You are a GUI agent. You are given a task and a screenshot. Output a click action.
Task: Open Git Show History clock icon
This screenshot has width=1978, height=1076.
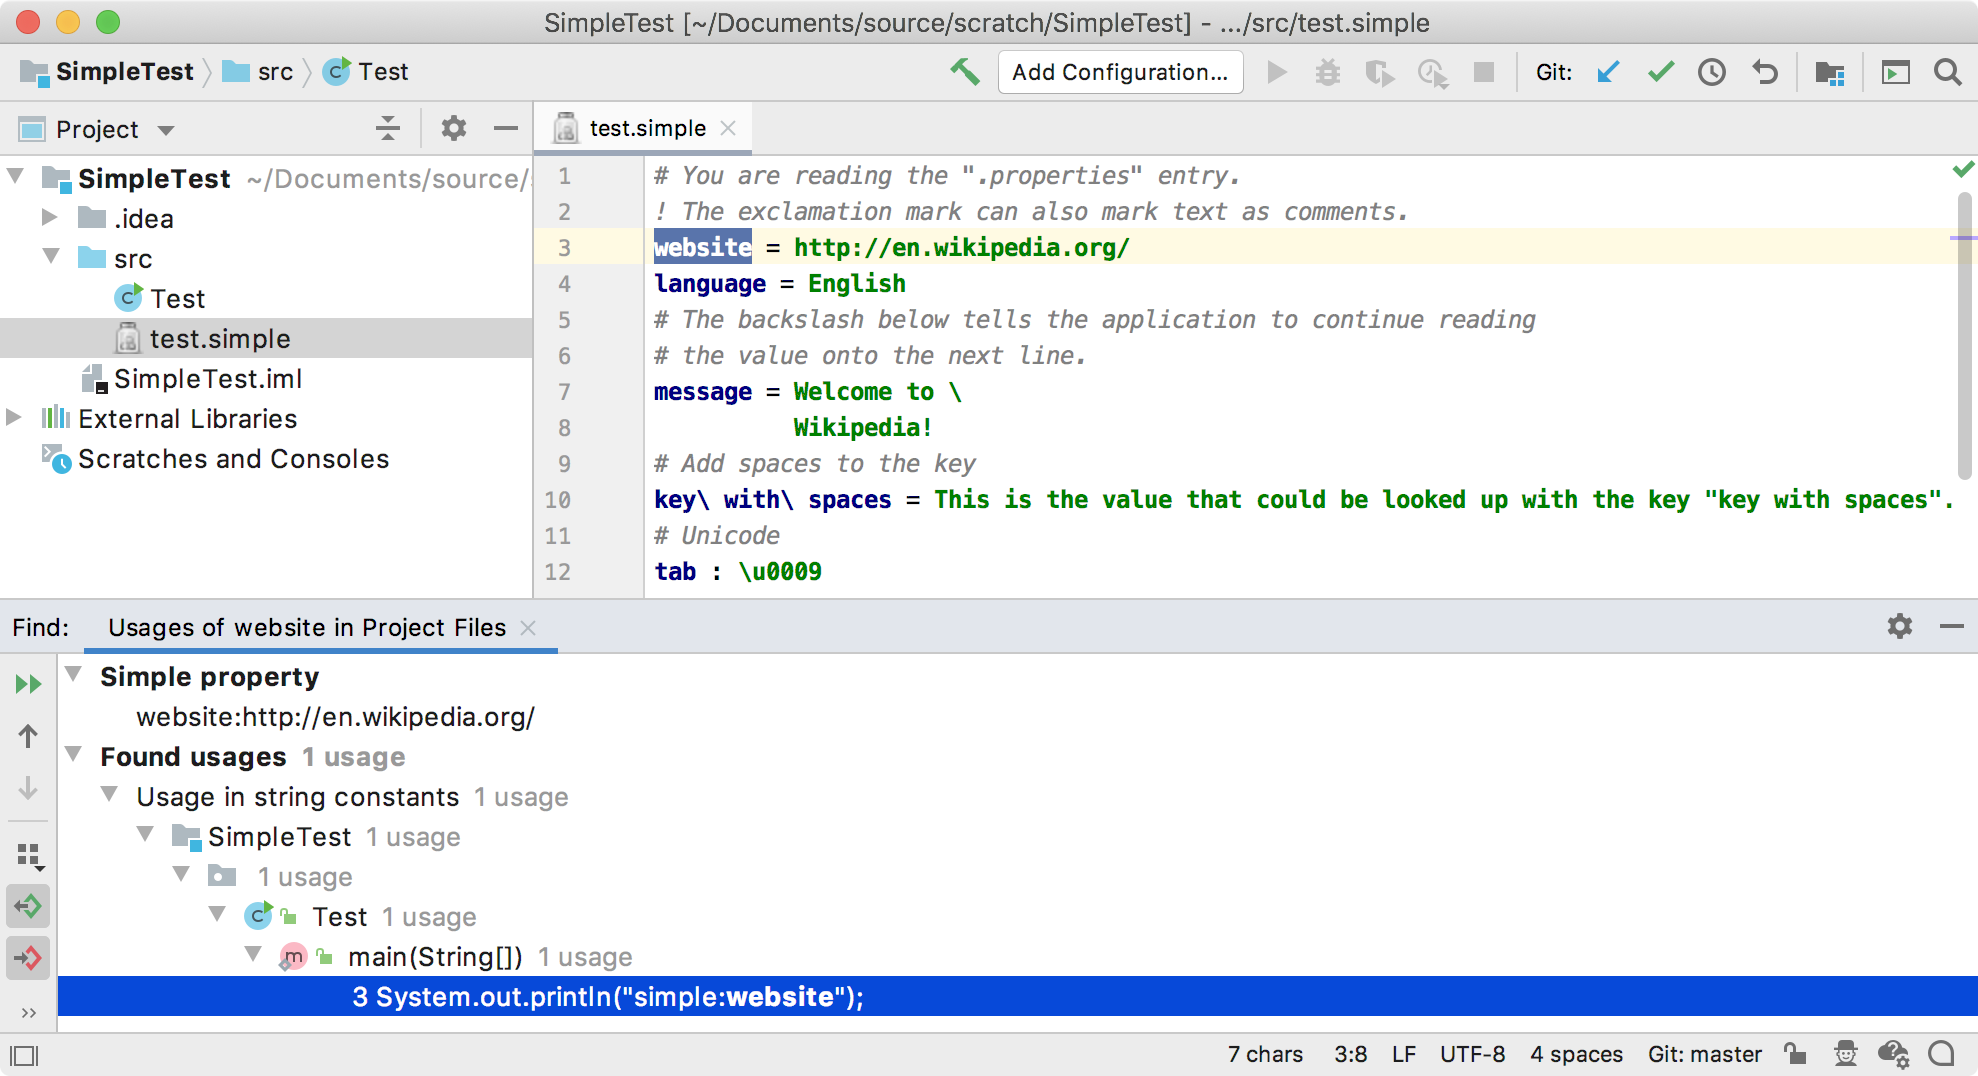pyautogui.click(x=1712, y=72)
